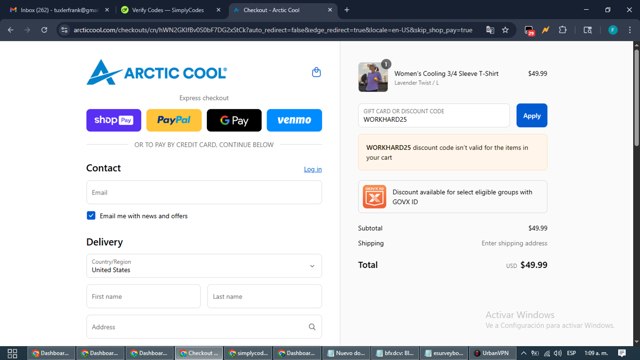Click the taskbar volume speaker icon
Image resolution: width=640 pixels, height=360 pixels.
click(558, 353)
